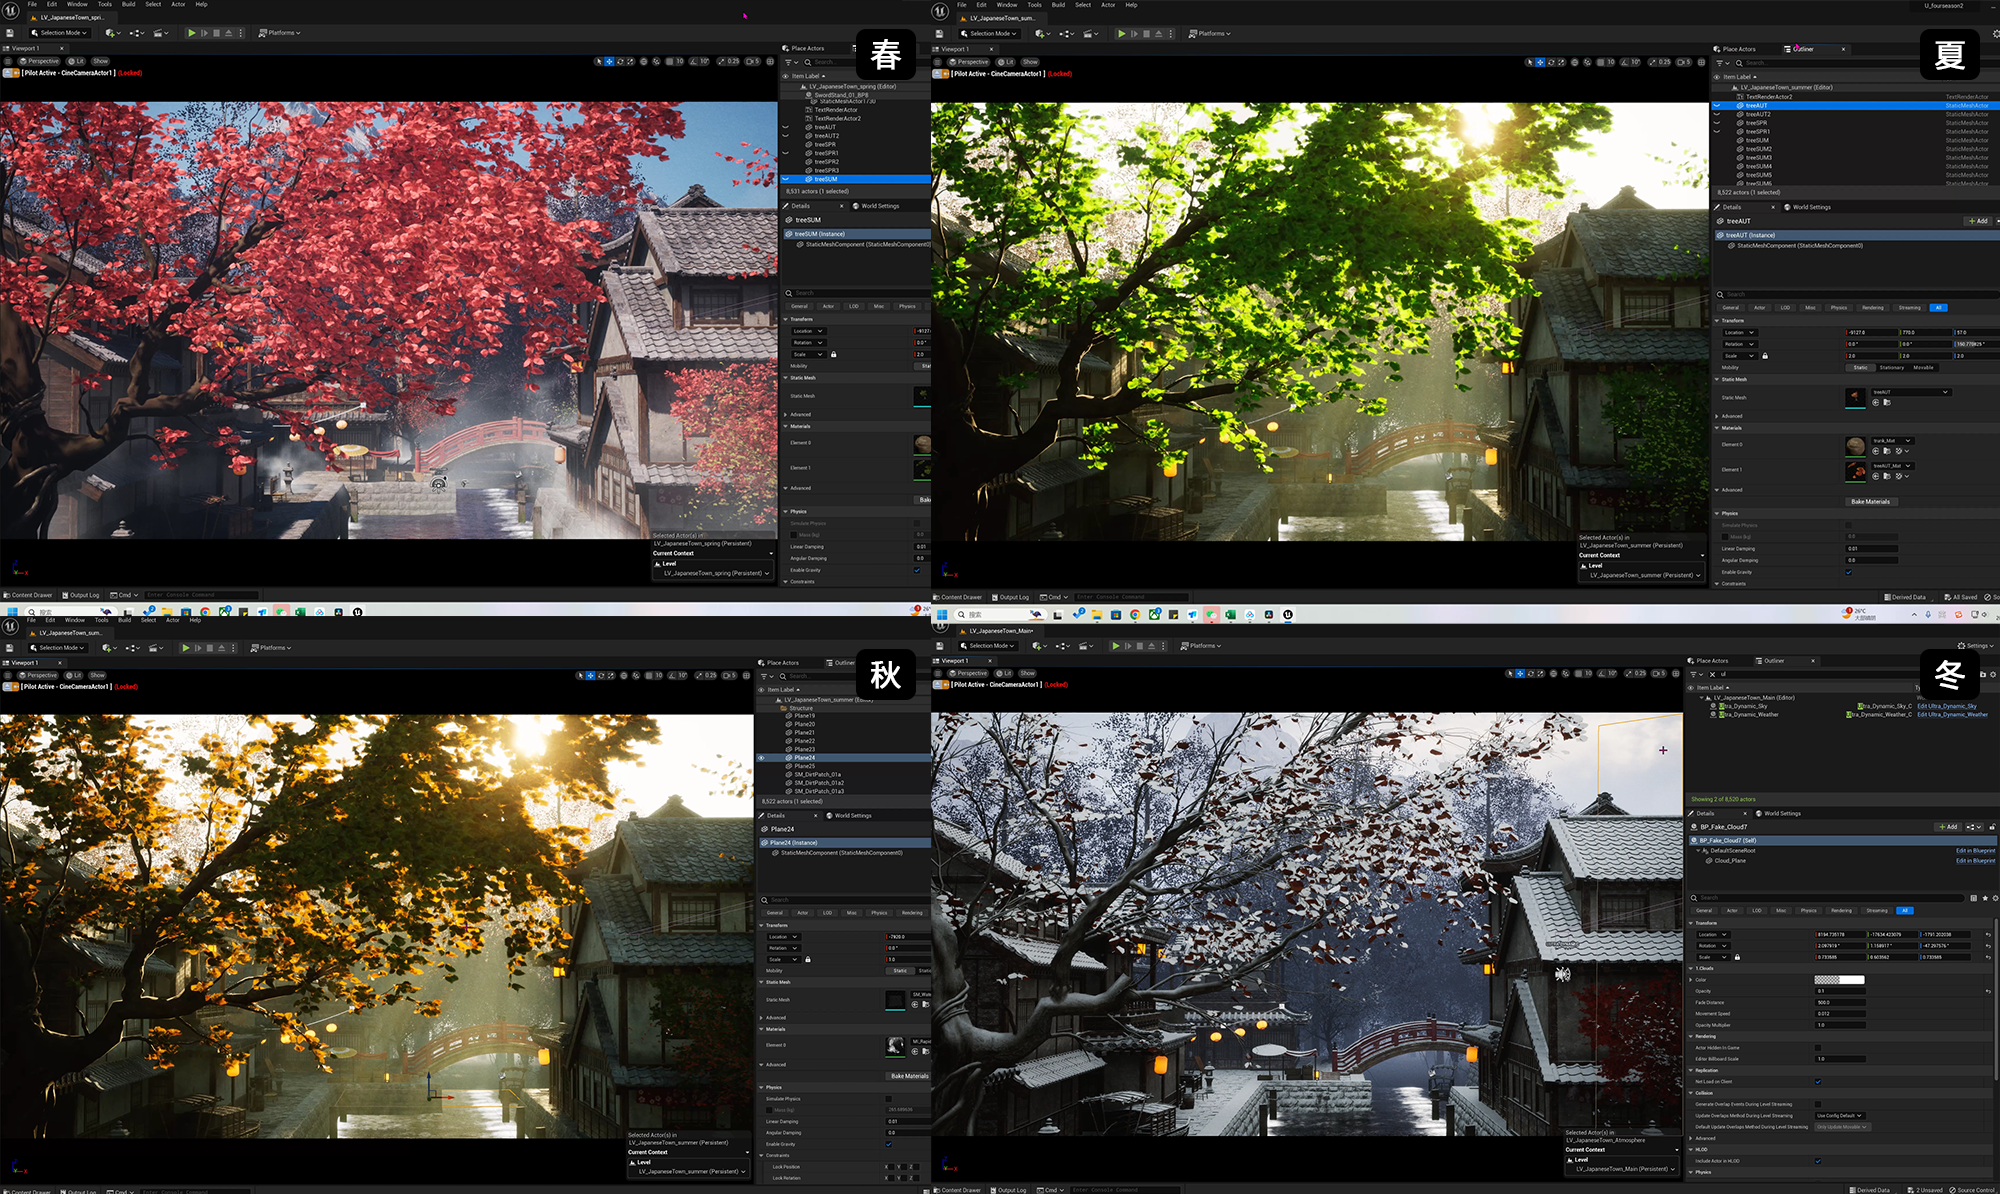Click the Edit Ultra_Dynamic_Sky link
2000x1194 pixels.
tap(1947, 706)
